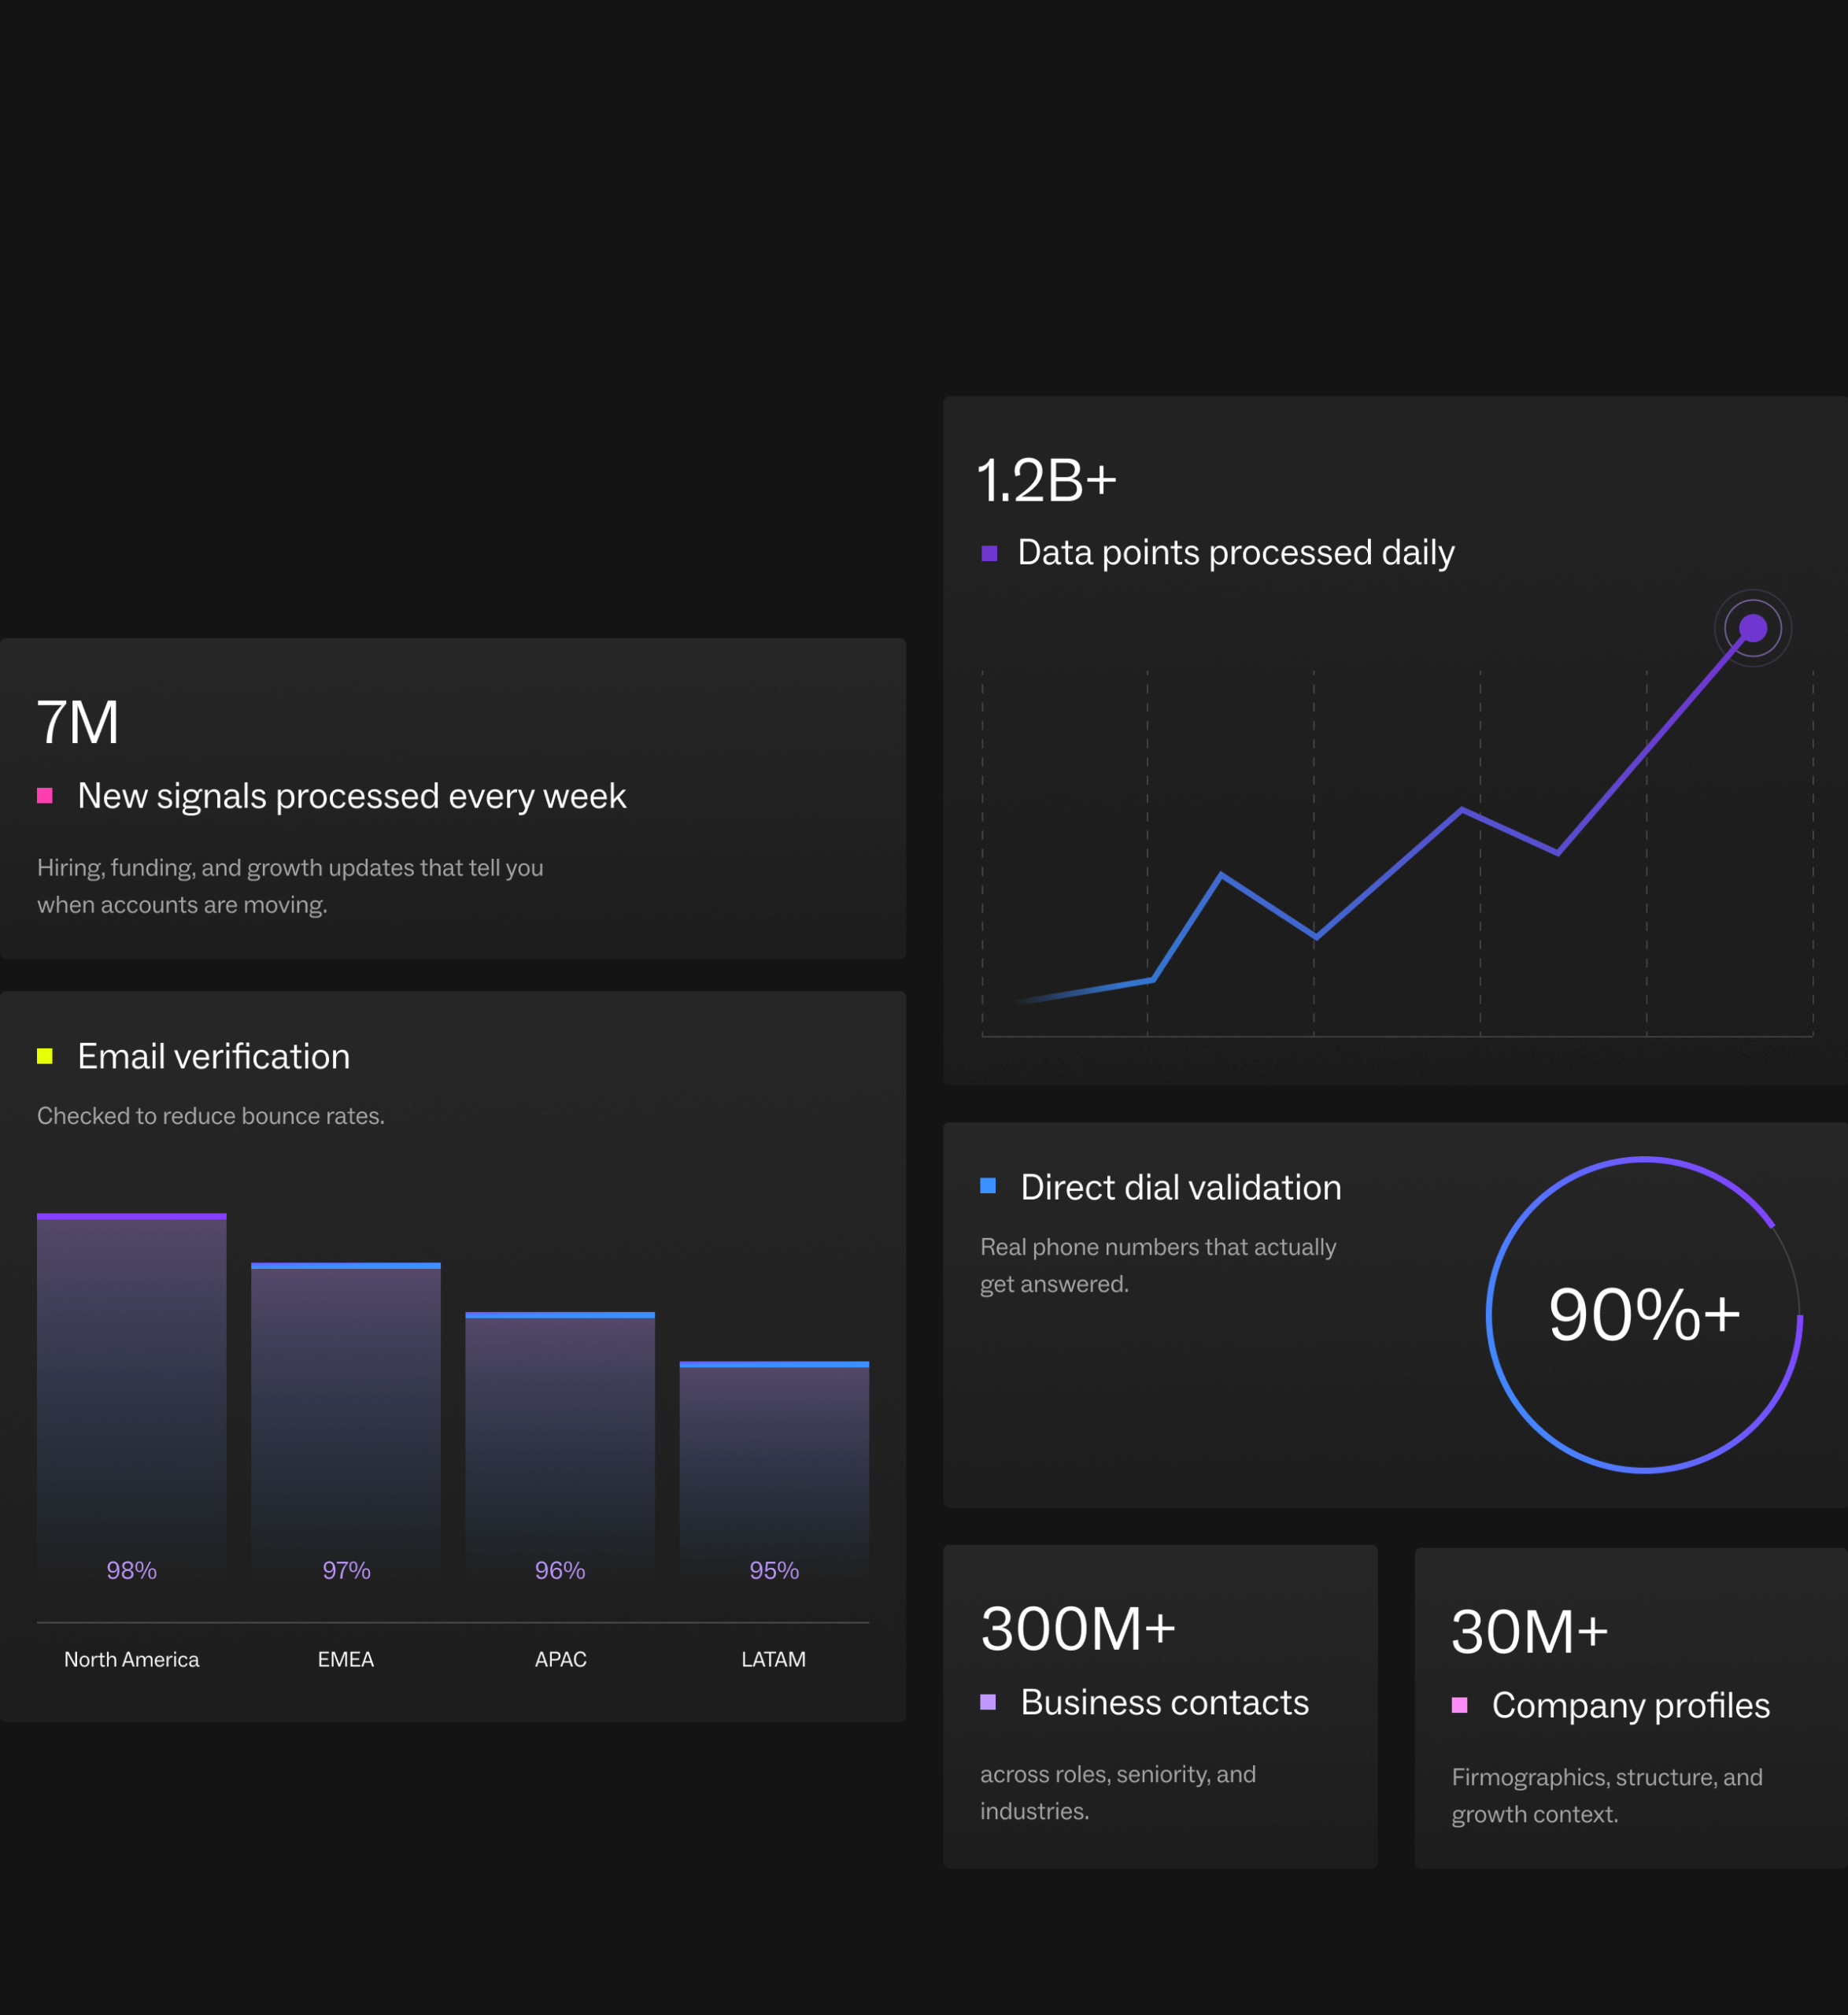Click the glowing purple endpoint on line chart
Image resolution: width=1848 pixels, height=2015 pixels.
pos(1752,628)
